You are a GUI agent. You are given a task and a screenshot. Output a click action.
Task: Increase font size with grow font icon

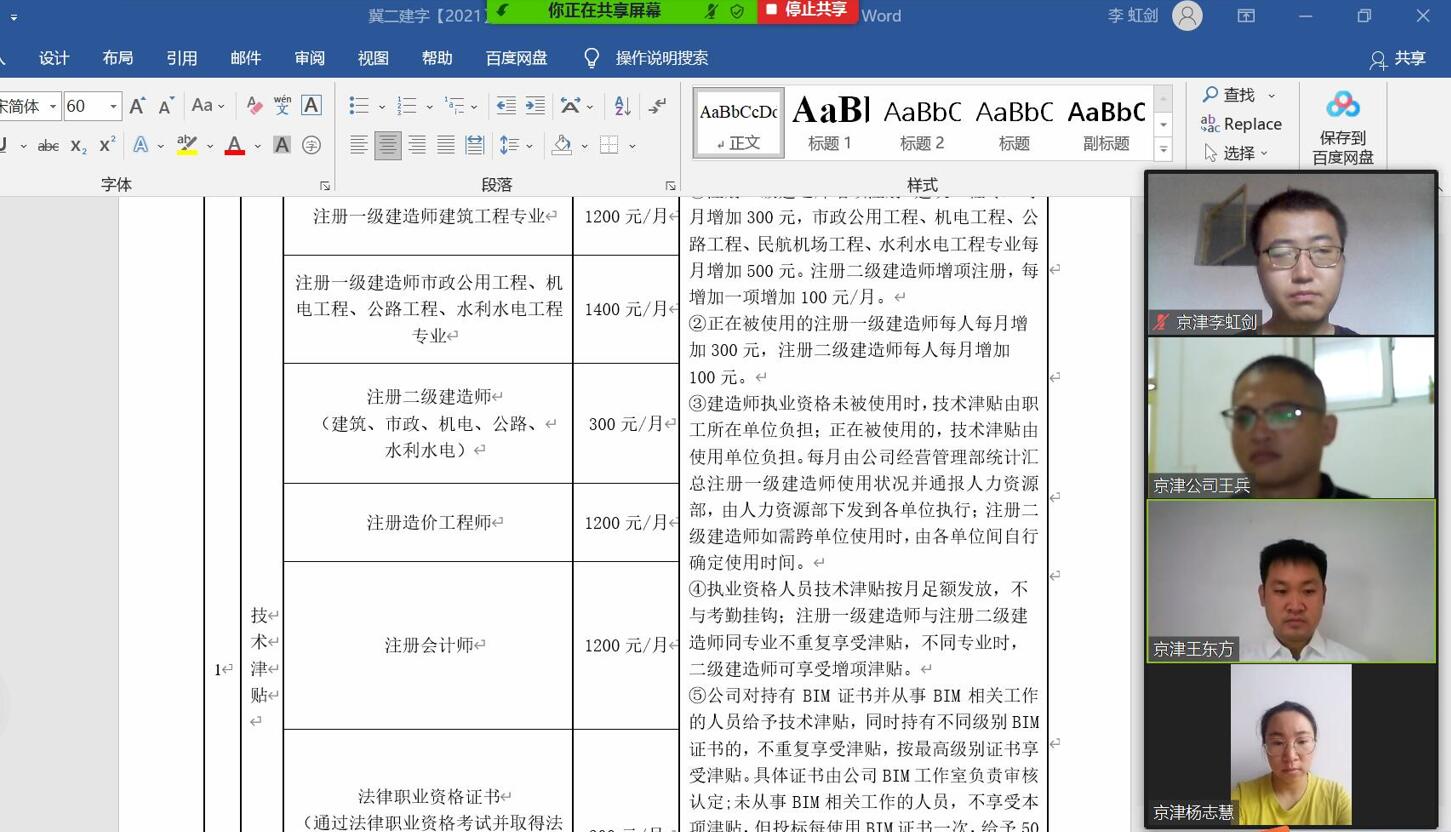[138, 106]
